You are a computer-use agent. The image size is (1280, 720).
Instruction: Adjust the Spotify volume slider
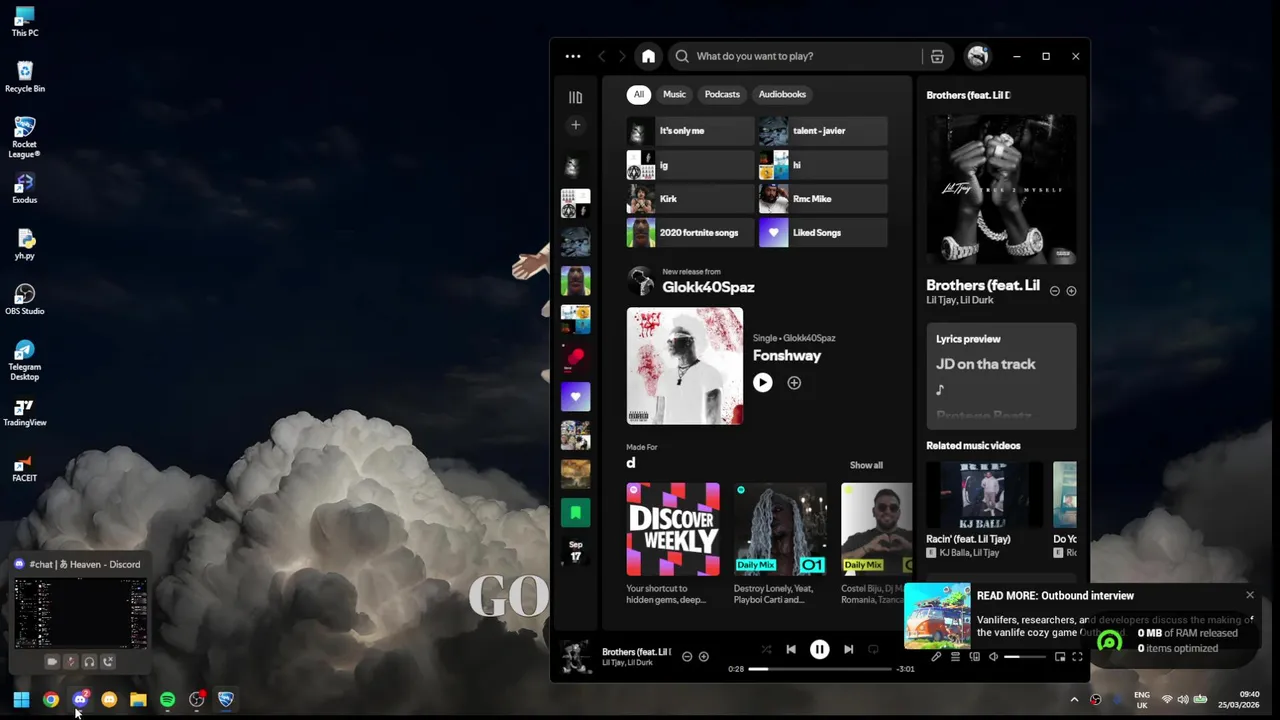1025,657
